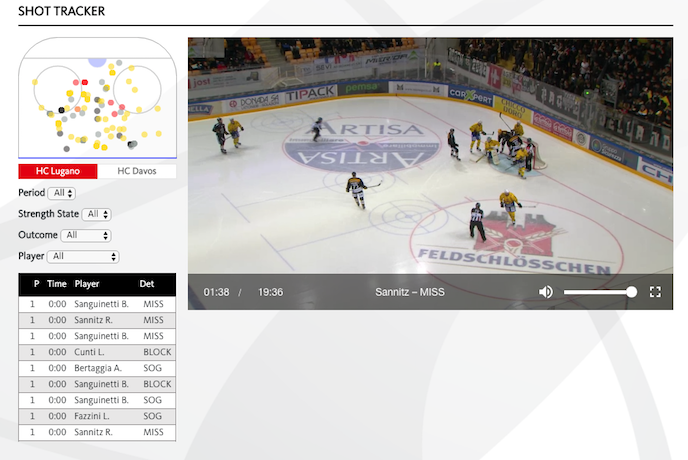This screenshot has height=460, width=688.
Task: Select the Cunti L. BLOCK shot row
Action: 97,353
